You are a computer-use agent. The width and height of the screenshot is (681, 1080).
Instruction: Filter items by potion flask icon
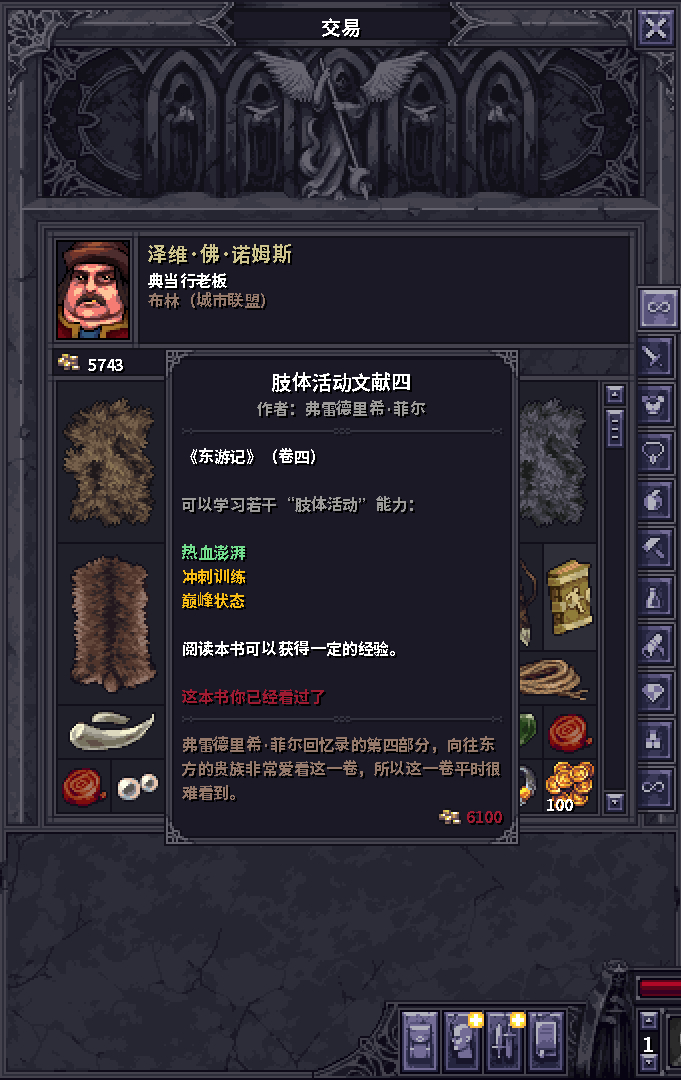click(x=655, y=596)
